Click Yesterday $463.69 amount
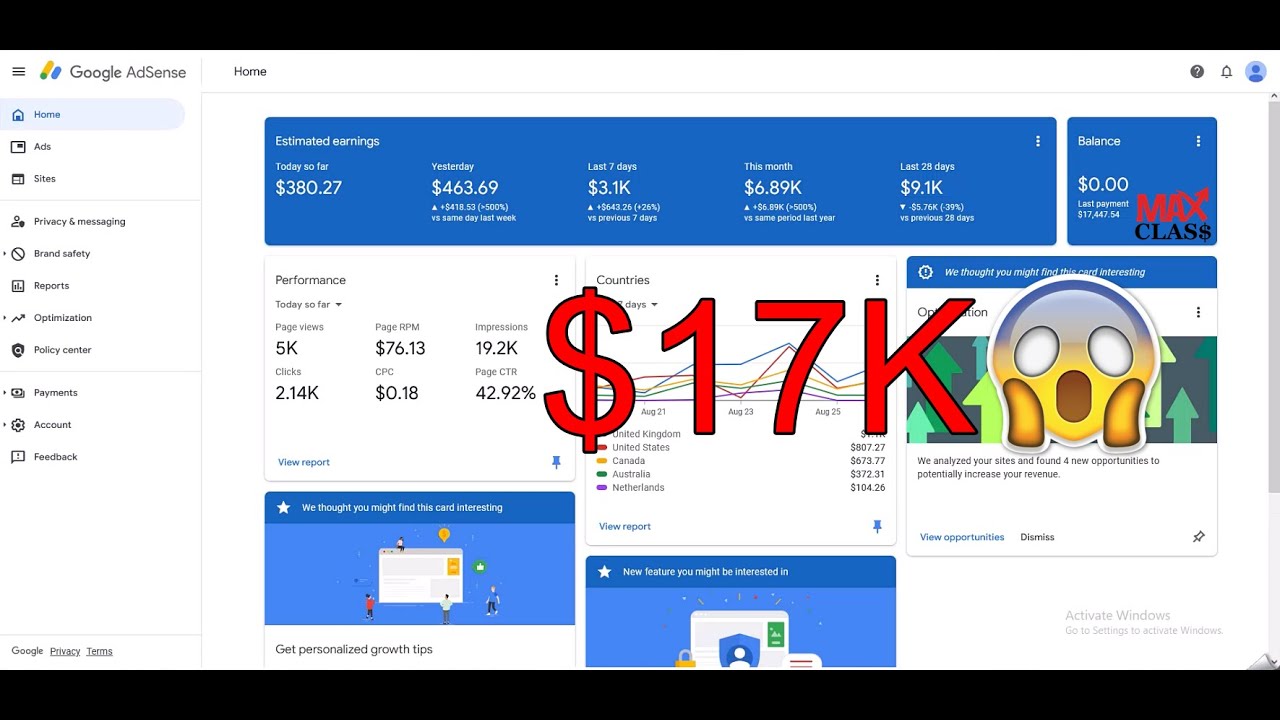The height and width of the screenshot is (720, 1280). 465,188
